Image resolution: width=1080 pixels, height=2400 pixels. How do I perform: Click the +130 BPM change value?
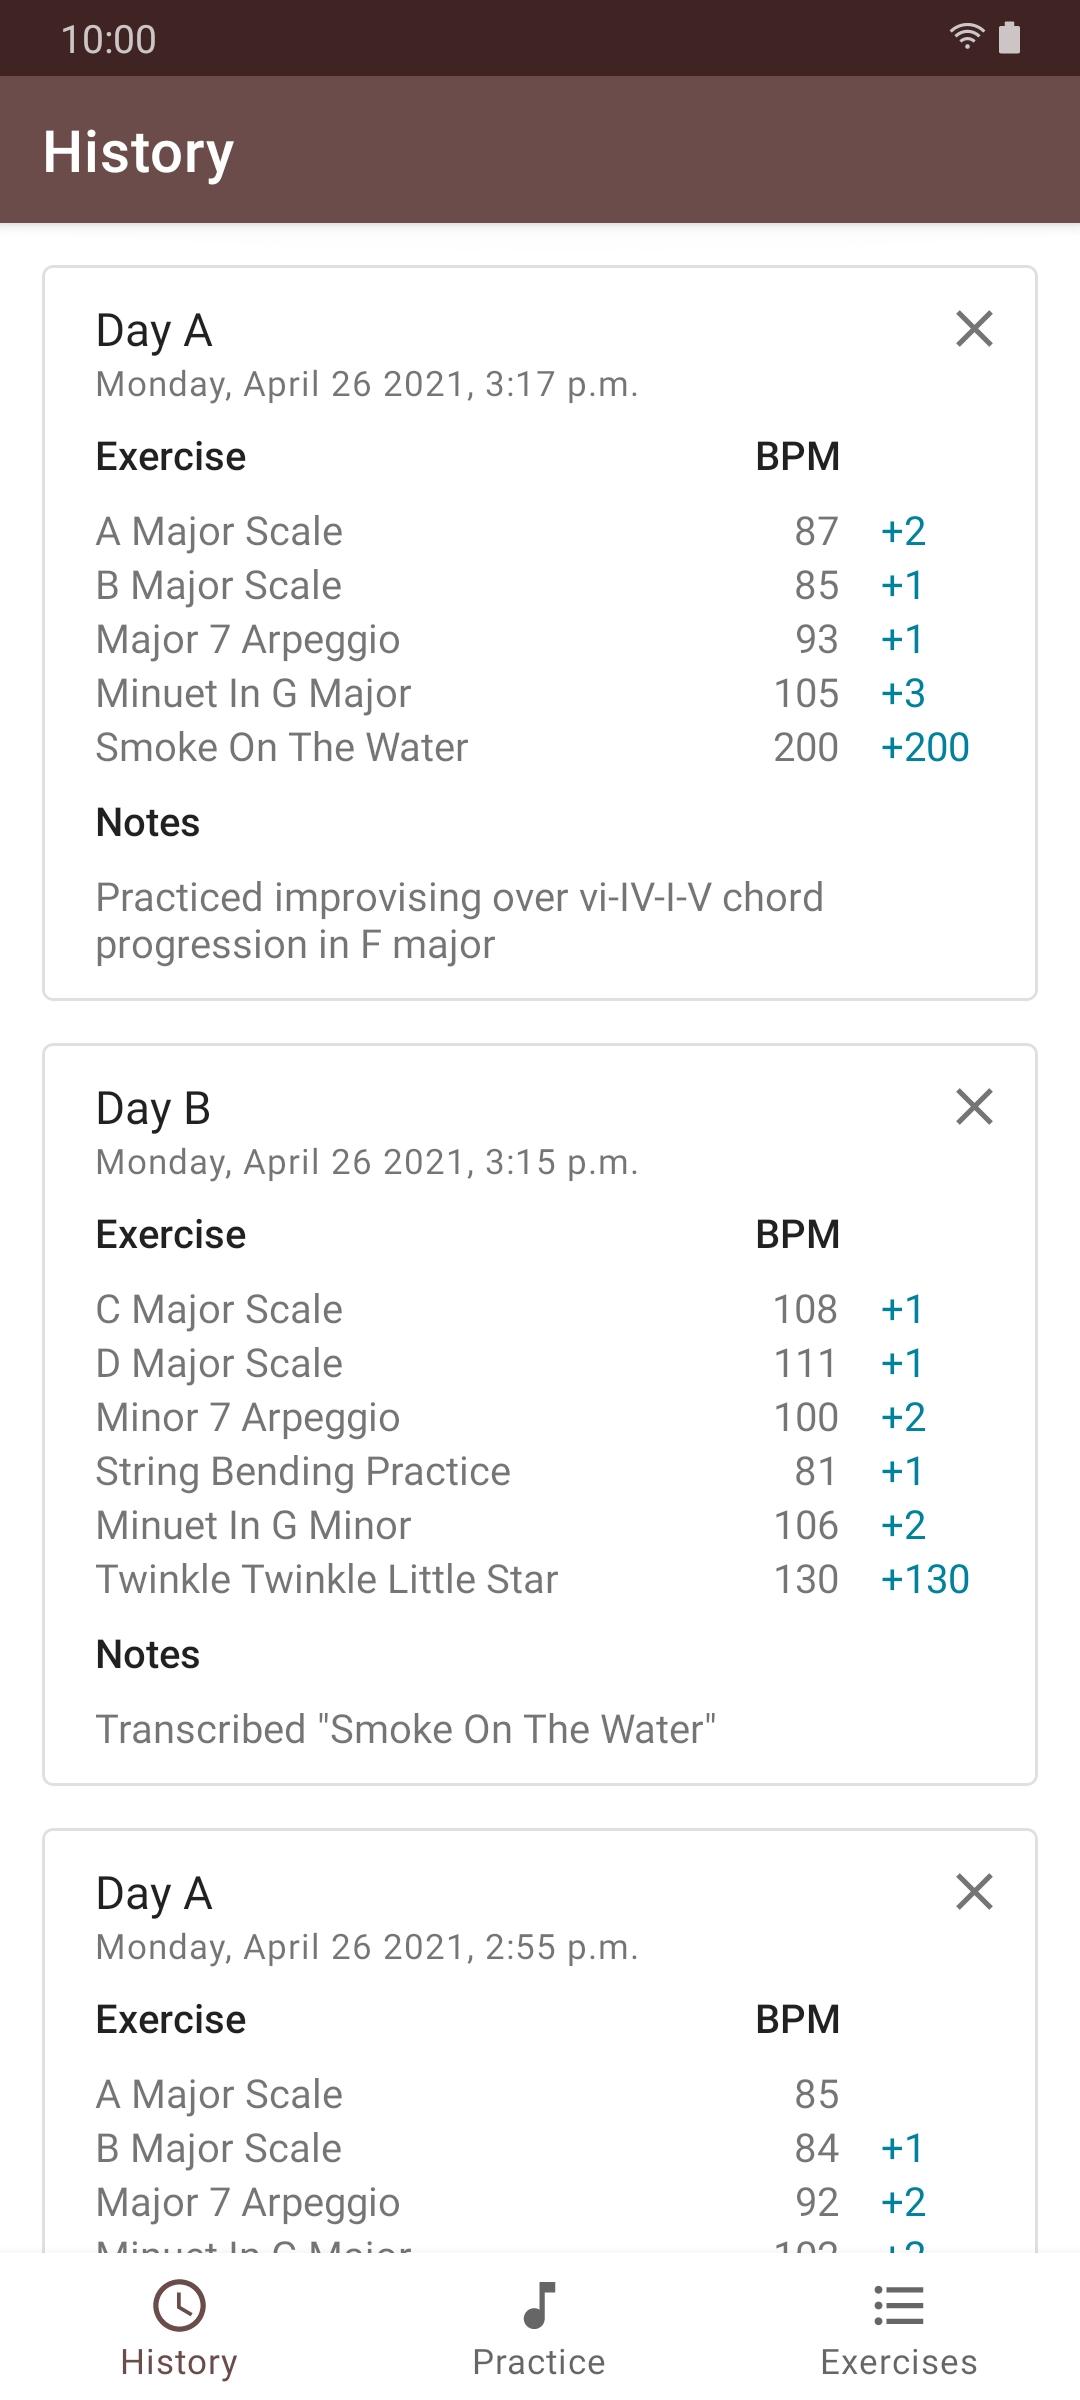point(925,1580)
